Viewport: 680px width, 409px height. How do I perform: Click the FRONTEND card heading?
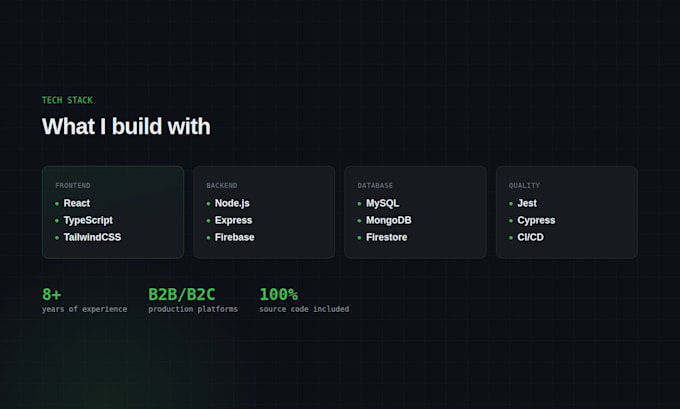click(x=73, y=186)
